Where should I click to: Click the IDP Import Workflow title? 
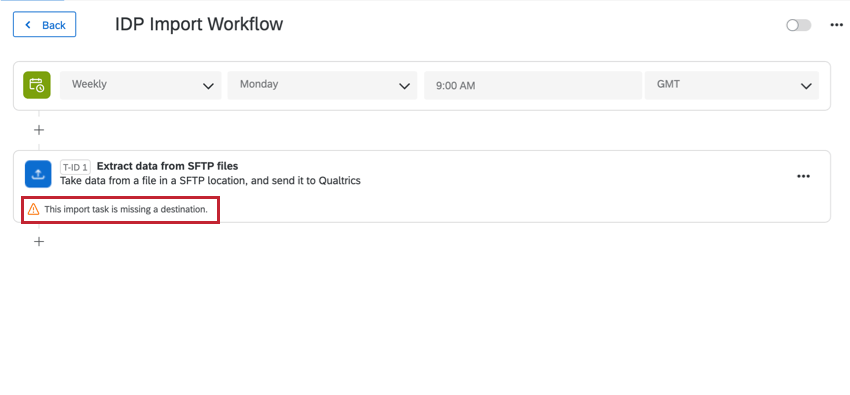coord(199,24)
